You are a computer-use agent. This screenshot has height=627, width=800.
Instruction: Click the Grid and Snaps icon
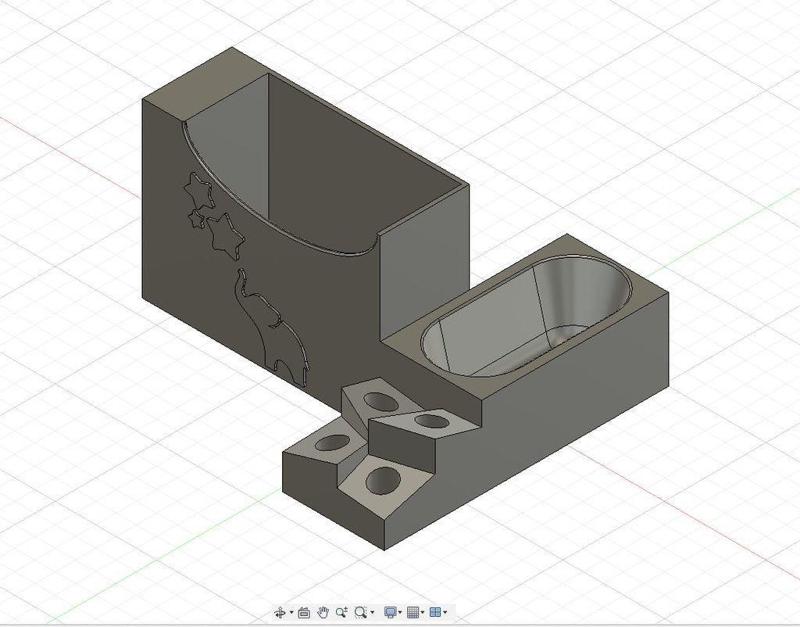[413, 612]
